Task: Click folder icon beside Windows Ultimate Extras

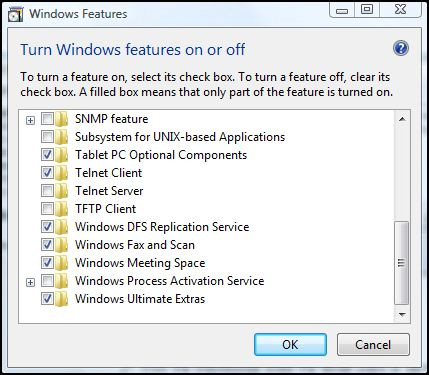Action: tap(62, 299)
